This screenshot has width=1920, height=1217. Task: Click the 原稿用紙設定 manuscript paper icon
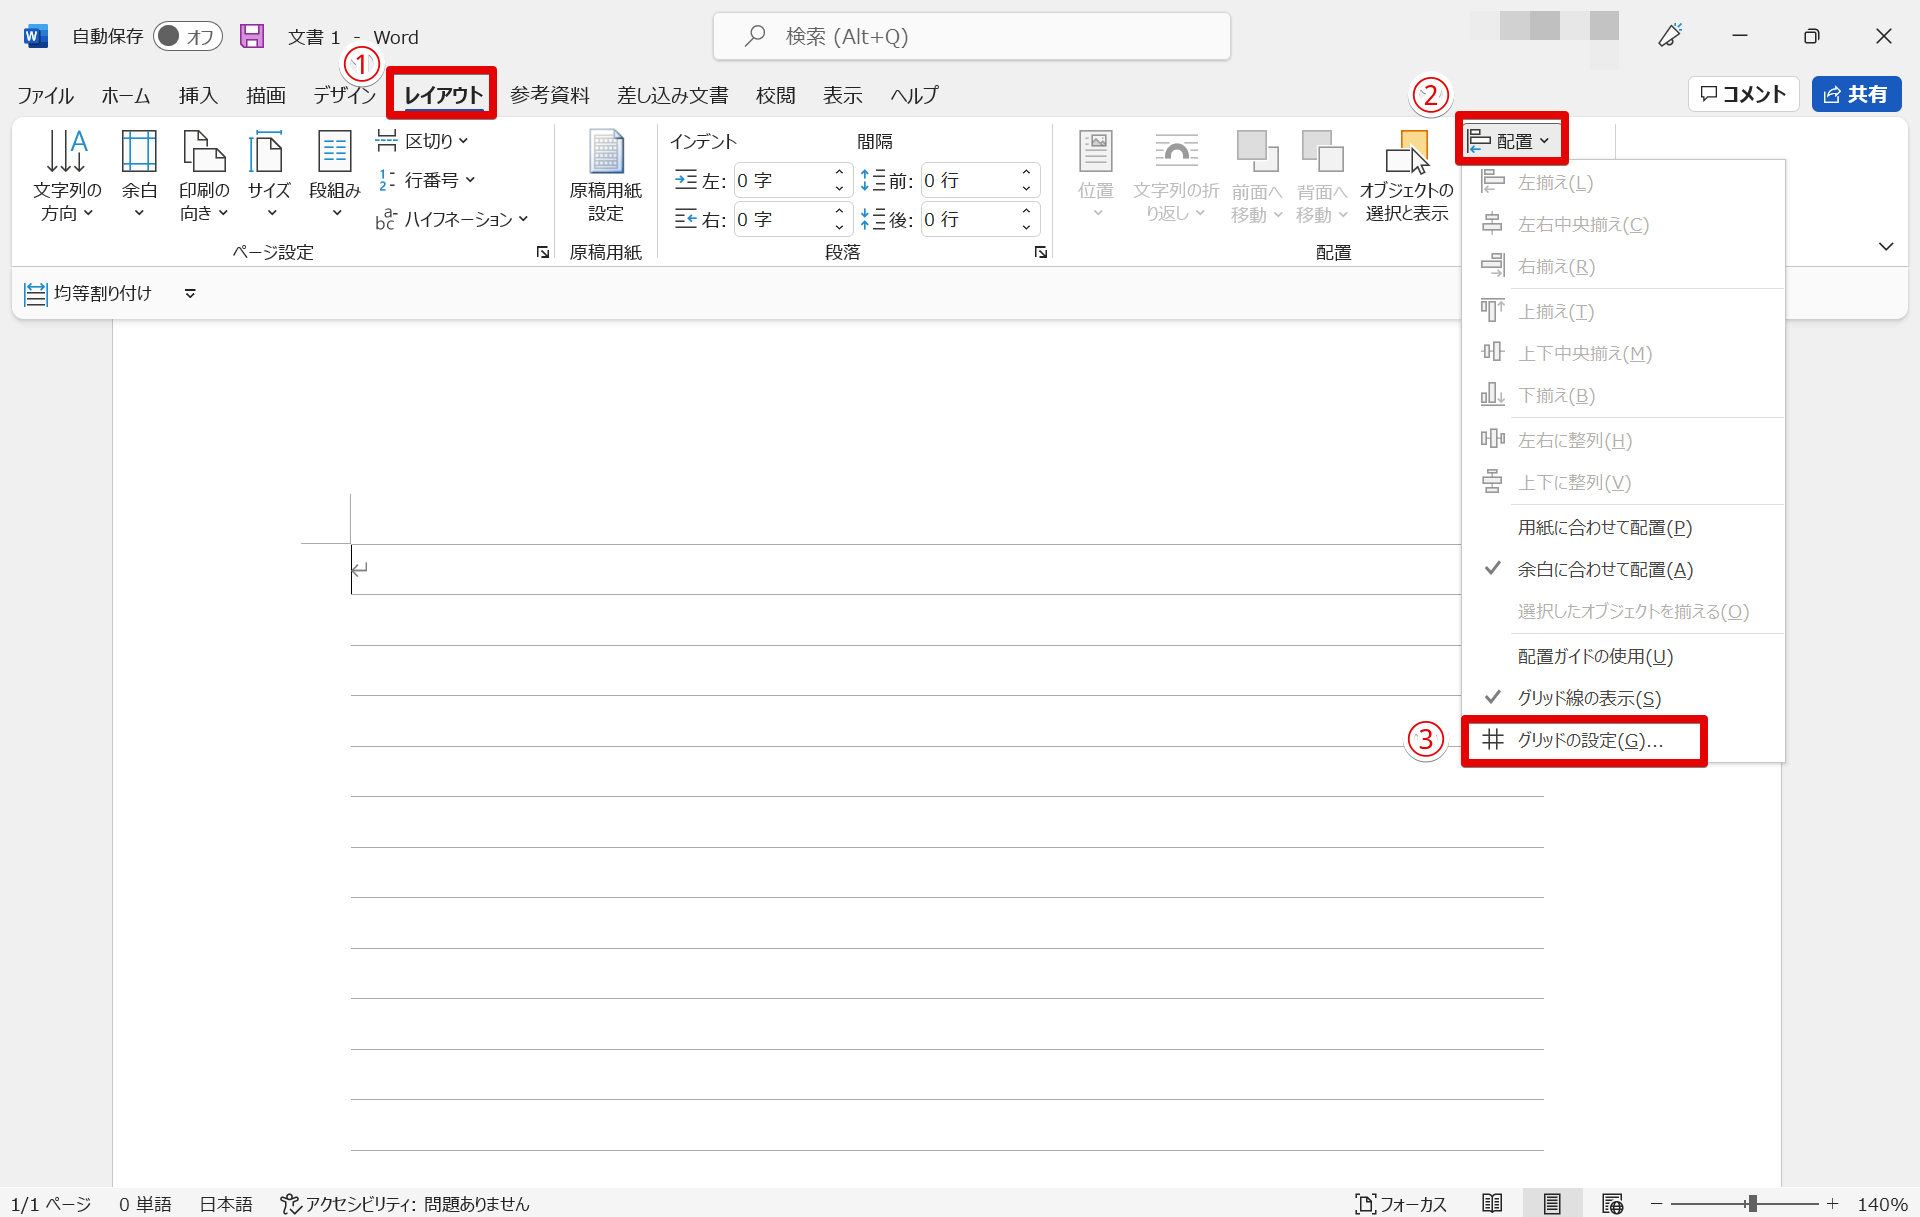pos(606,177)
